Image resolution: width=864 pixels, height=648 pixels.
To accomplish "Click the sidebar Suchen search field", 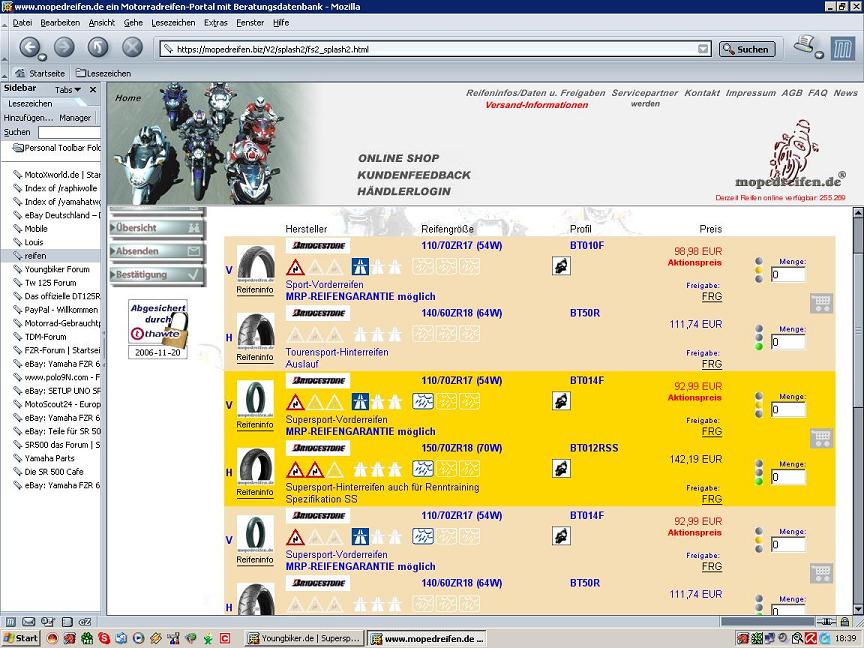I will 69,132.
